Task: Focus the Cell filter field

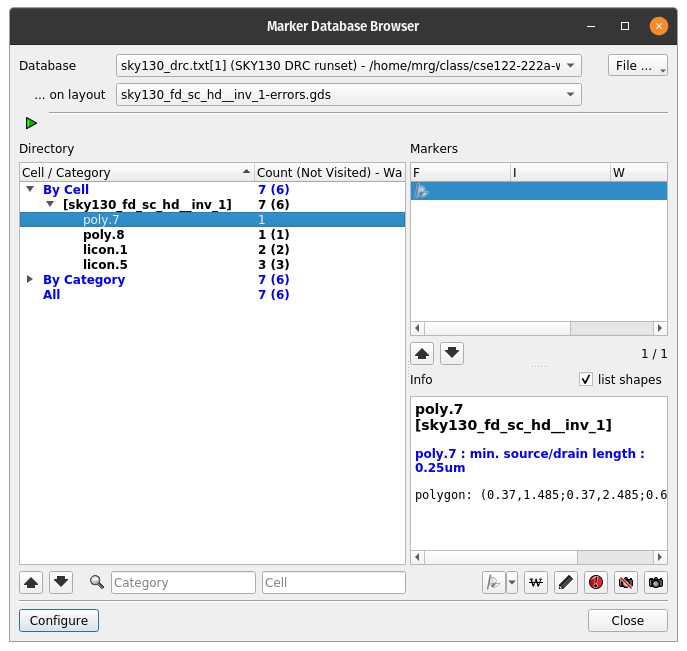Action: tap(334, 583)
